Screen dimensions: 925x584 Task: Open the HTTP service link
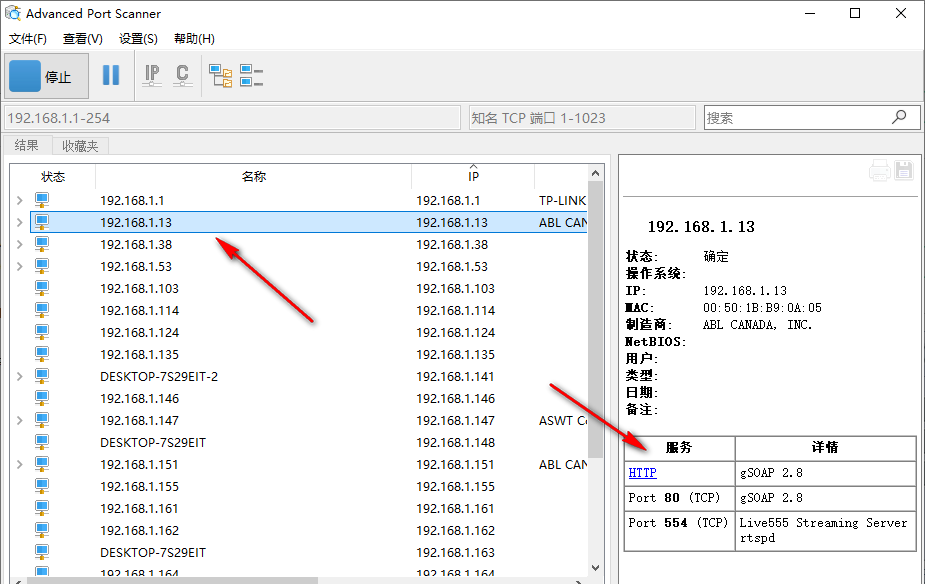643,473
